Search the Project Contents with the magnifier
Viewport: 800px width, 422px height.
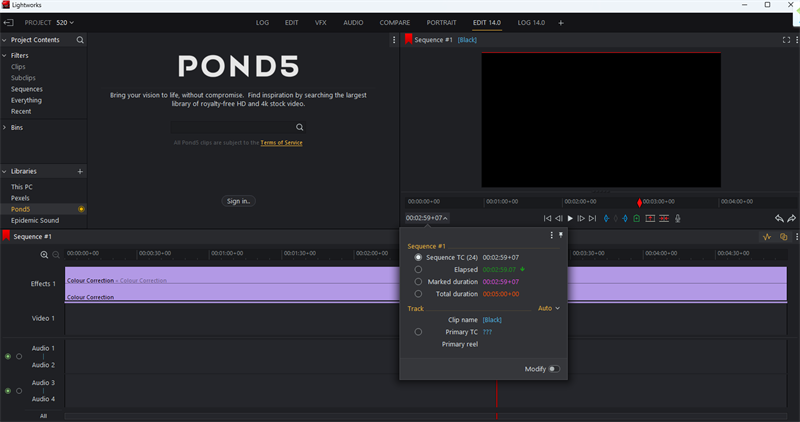[80, 40]
